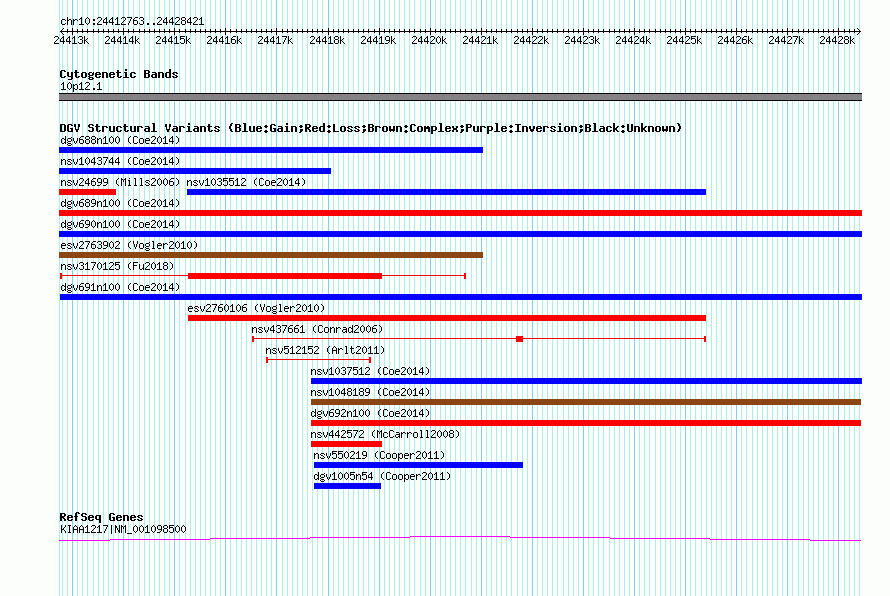Click the brown esv2763902 (Vogler2010) complex bar
Screen dimensions: 890x596
tap(271, 255)
